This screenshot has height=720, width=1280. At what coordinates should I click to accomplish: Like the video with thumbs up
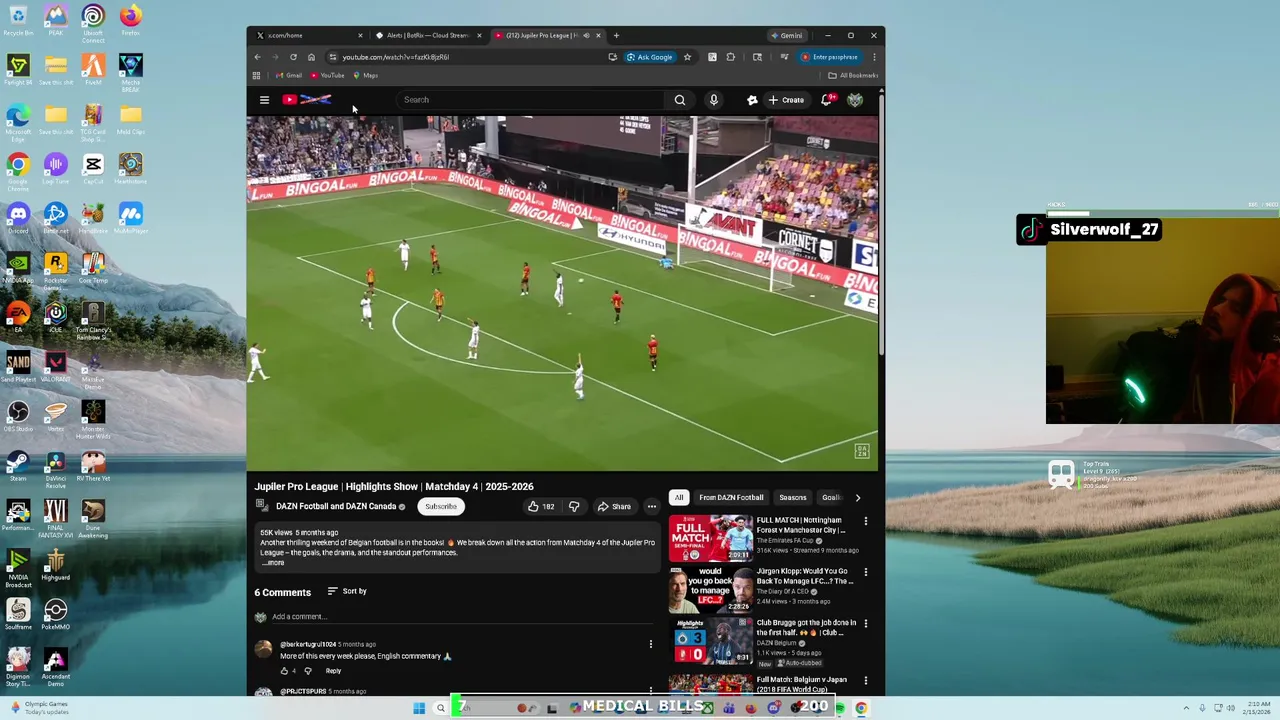(x=541, y=507)
